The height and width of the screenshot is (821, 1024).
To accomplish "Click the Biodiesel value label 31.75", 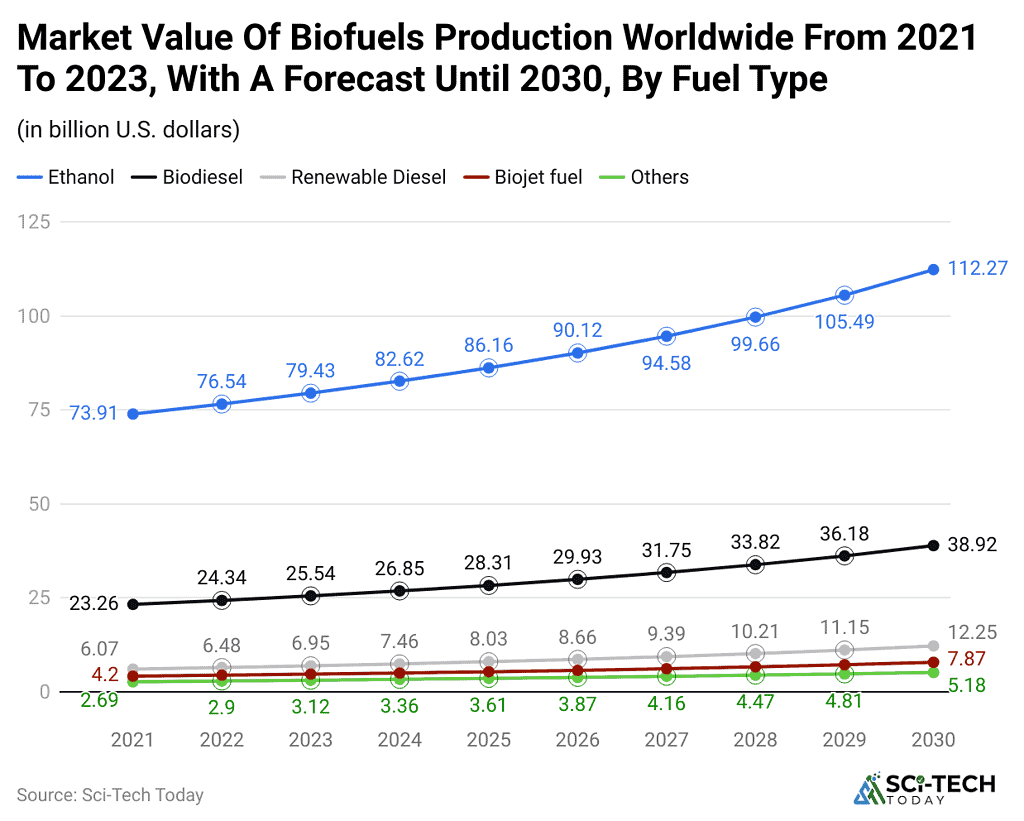I will point(666,550).
